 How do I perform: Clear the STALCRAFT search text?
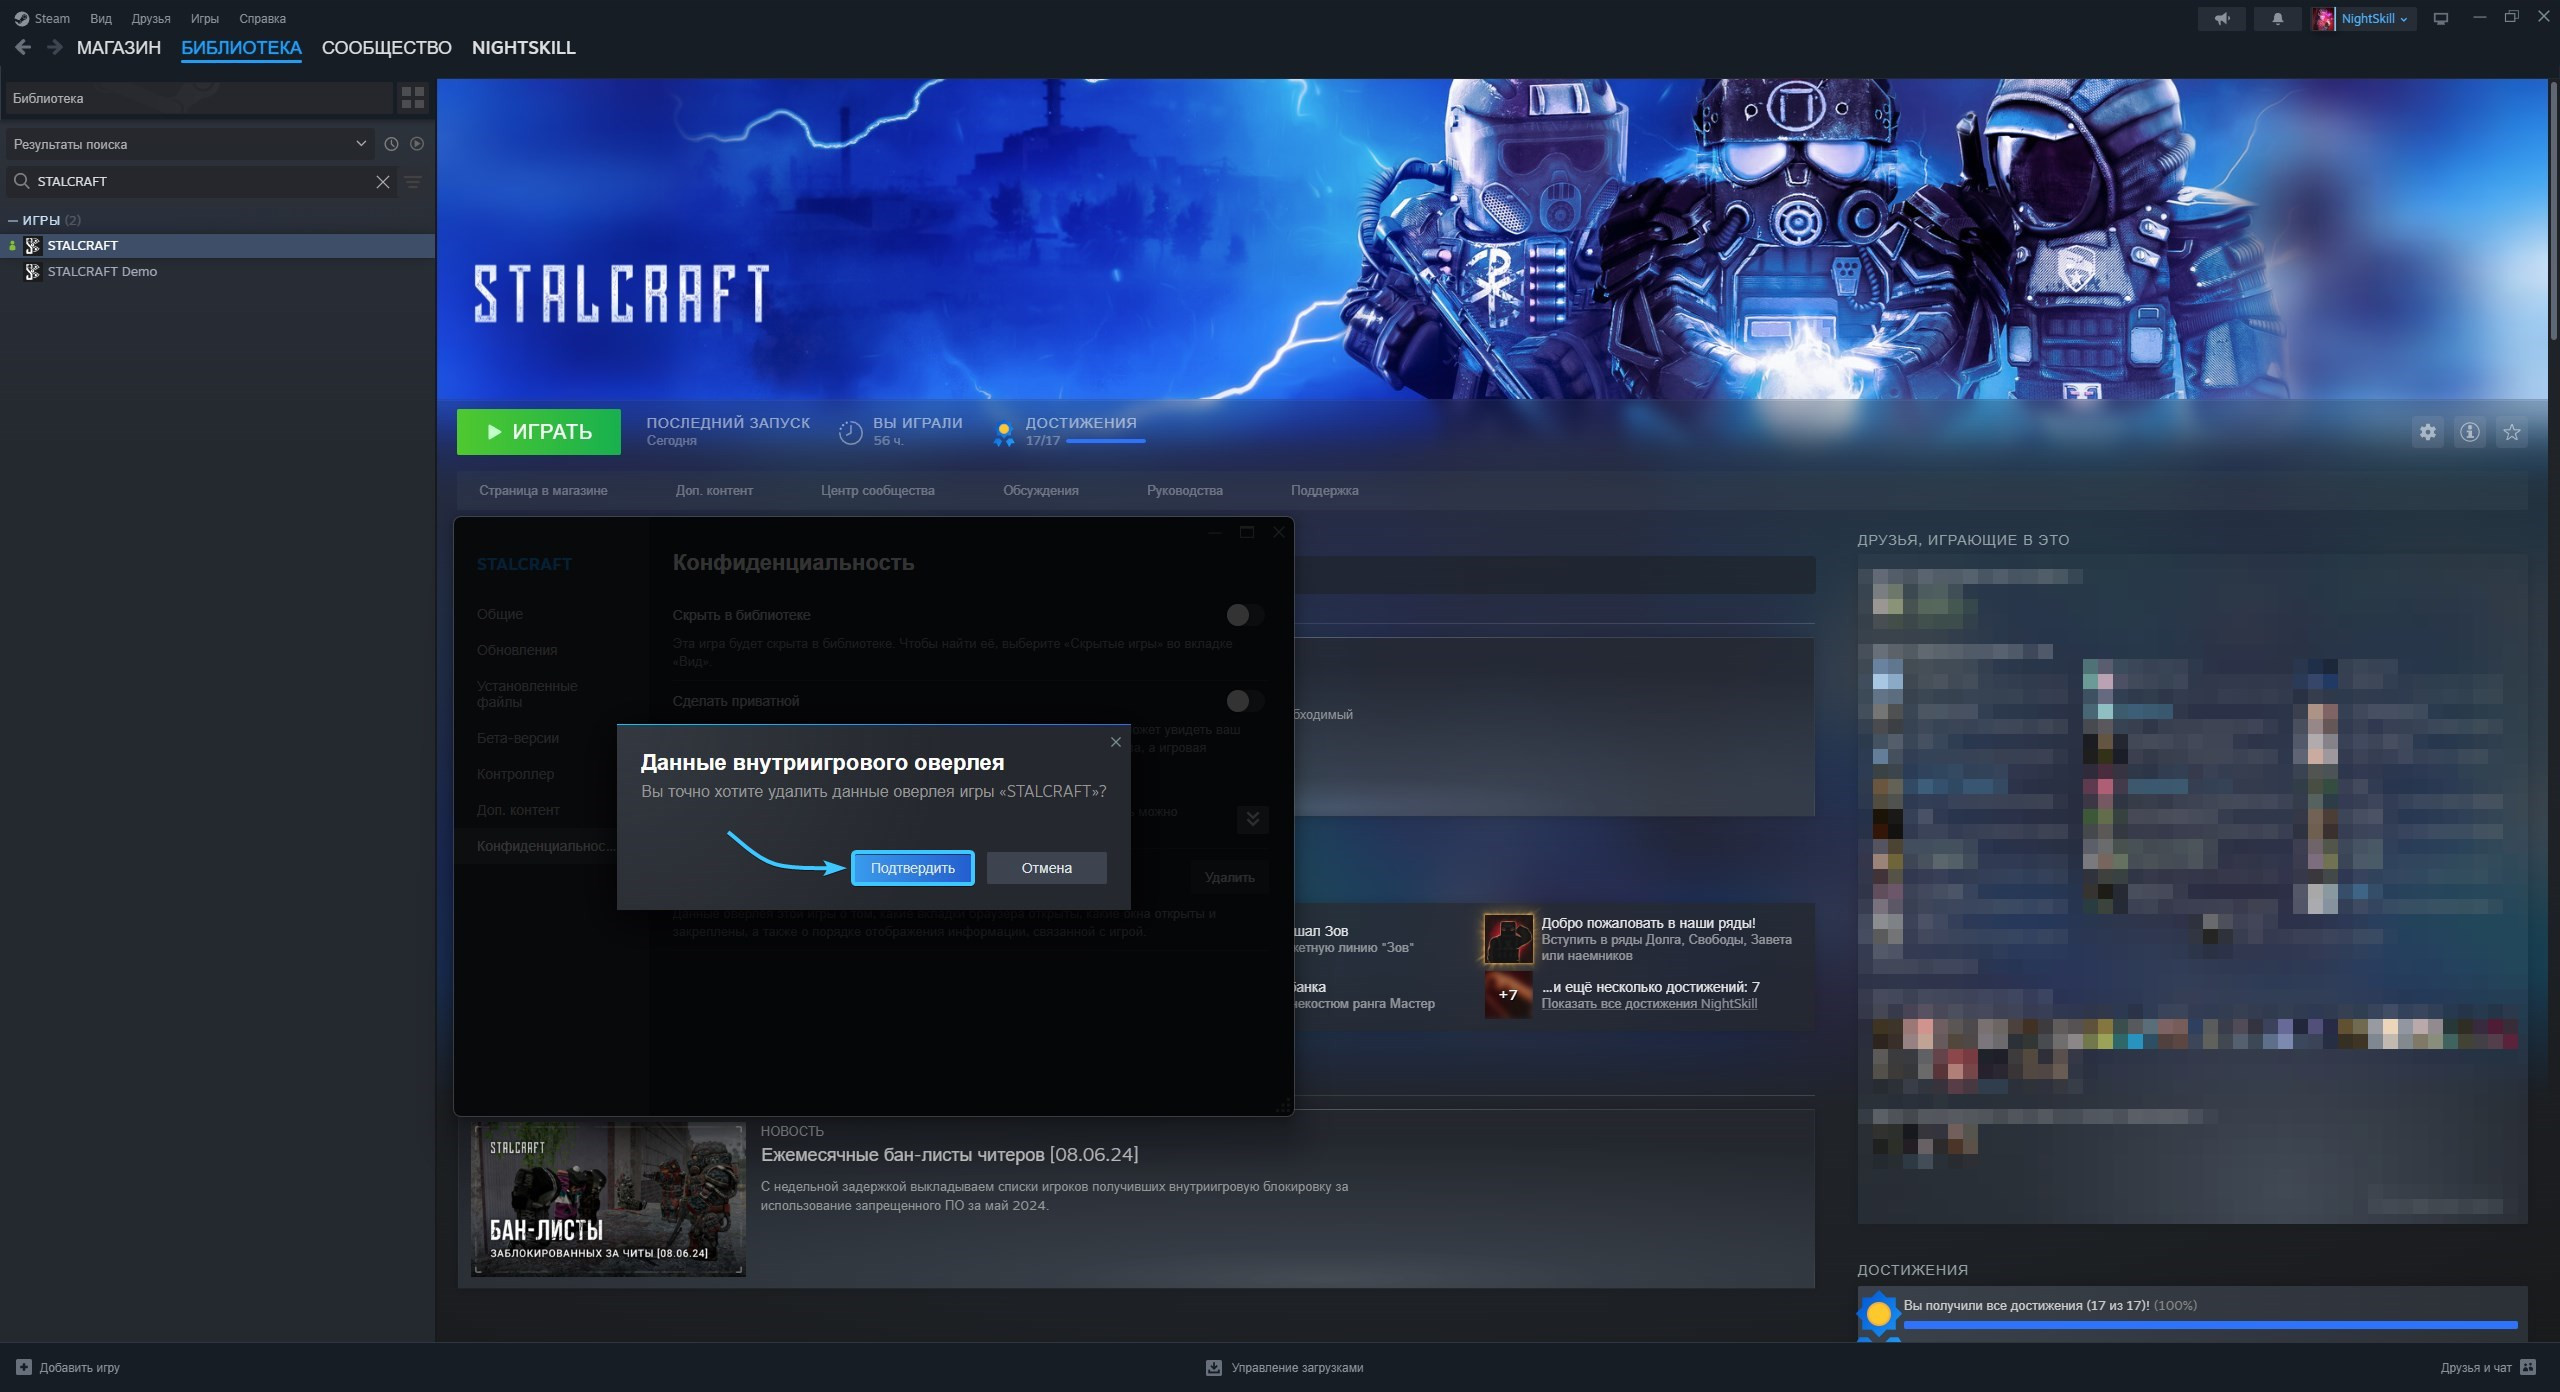pos(383,182)
